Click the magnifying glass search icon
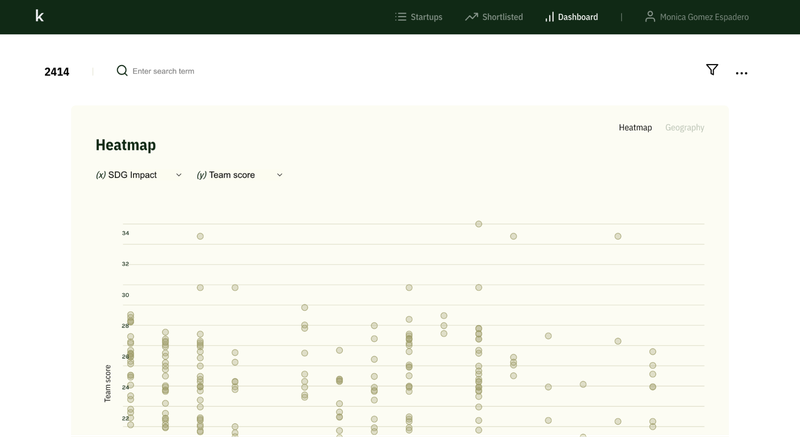Screen dimensions: 800x437 click(122, 71)
